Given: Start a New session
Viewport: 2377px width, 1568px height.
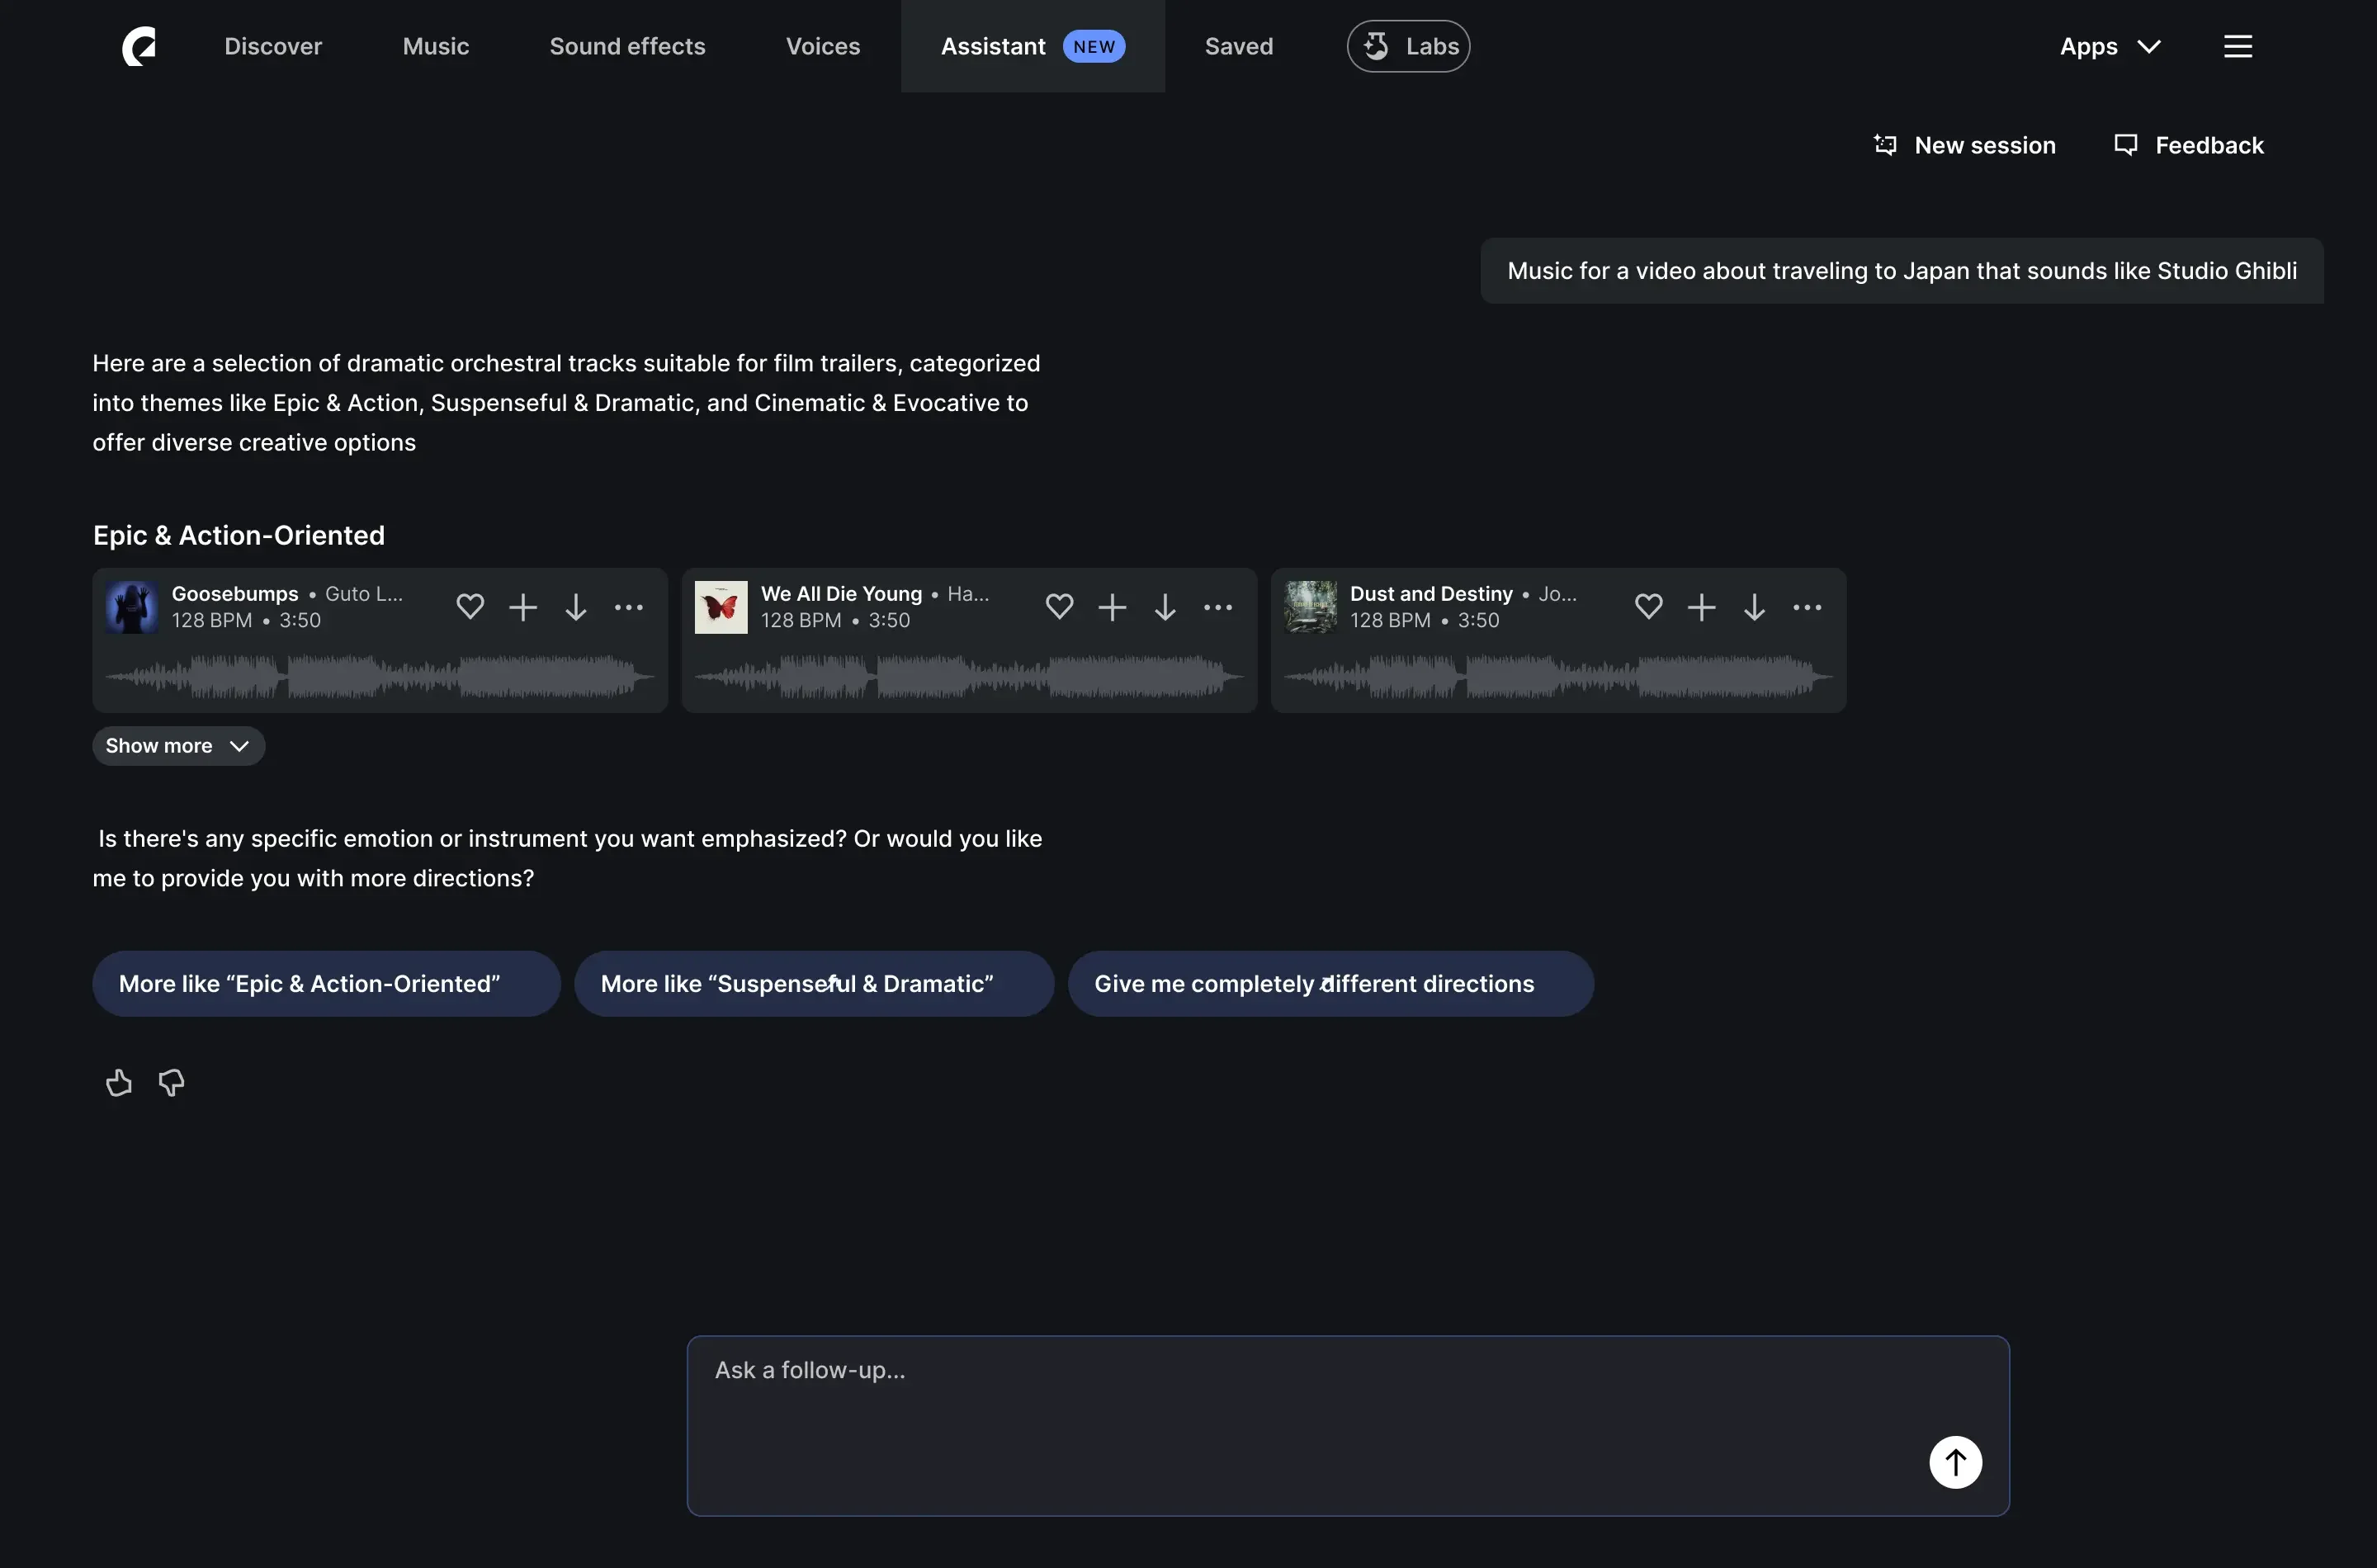Looking at the screenshot, I should tap(1964, 145).
